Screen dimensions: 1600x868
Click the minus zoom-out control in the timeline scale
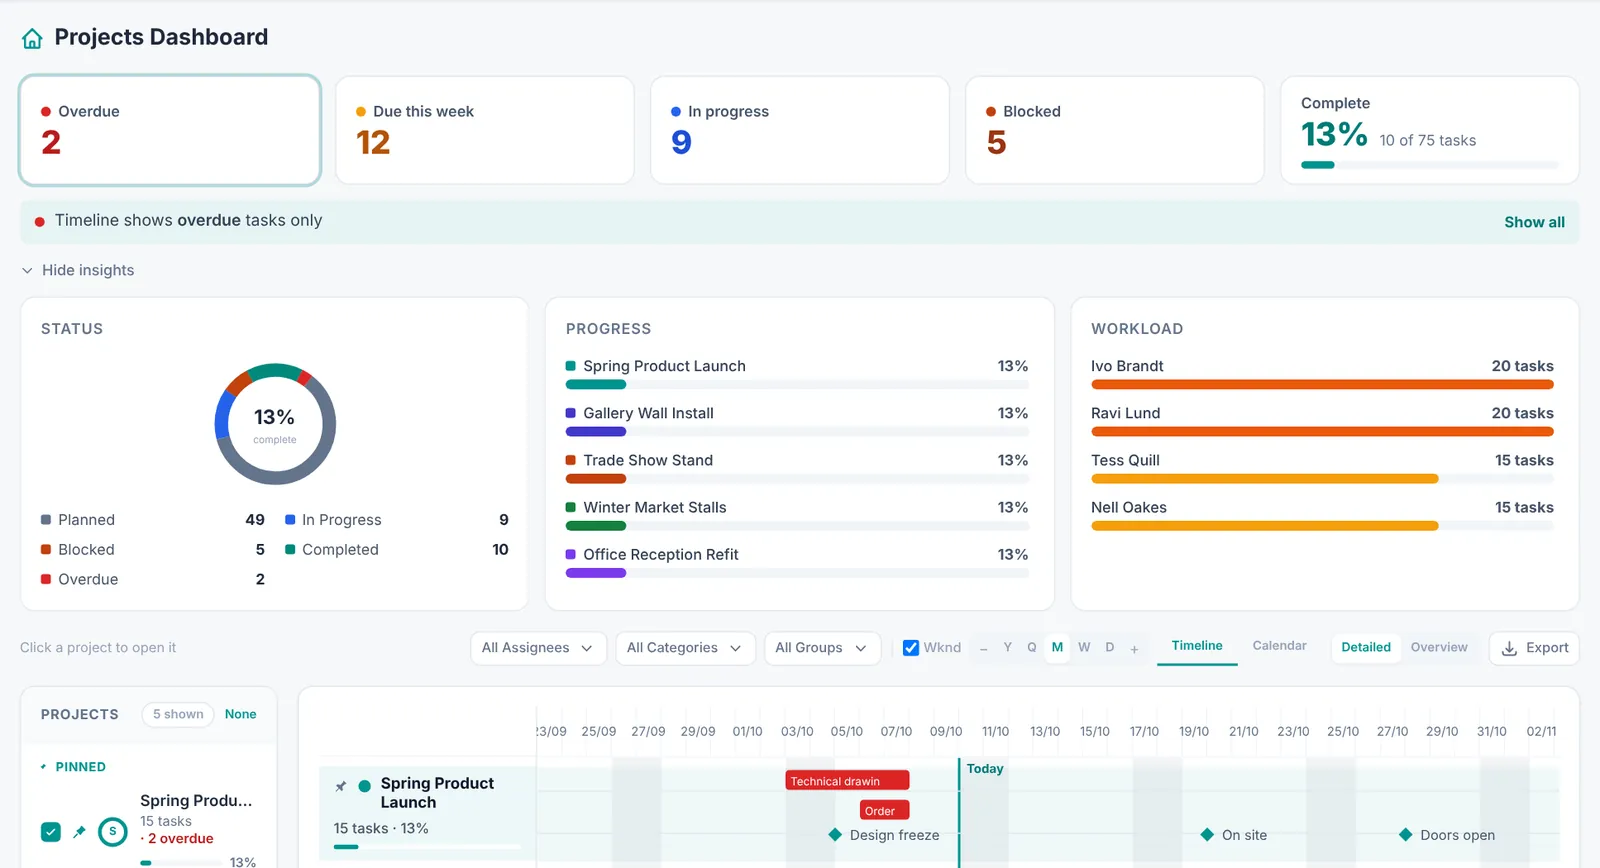[983, 648]
